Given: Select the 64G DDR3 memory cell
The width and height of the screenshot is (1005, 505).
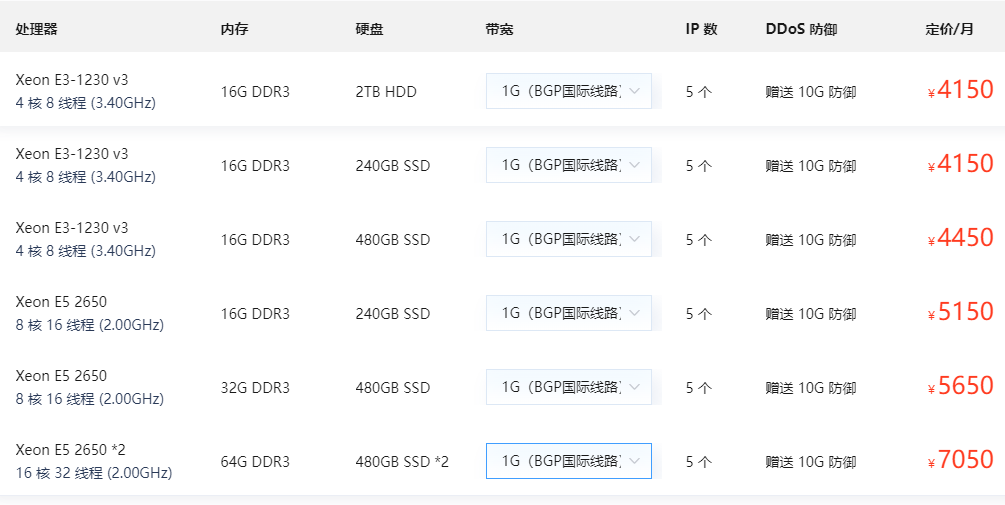Looking at the screenshot, I should [255, 461].
